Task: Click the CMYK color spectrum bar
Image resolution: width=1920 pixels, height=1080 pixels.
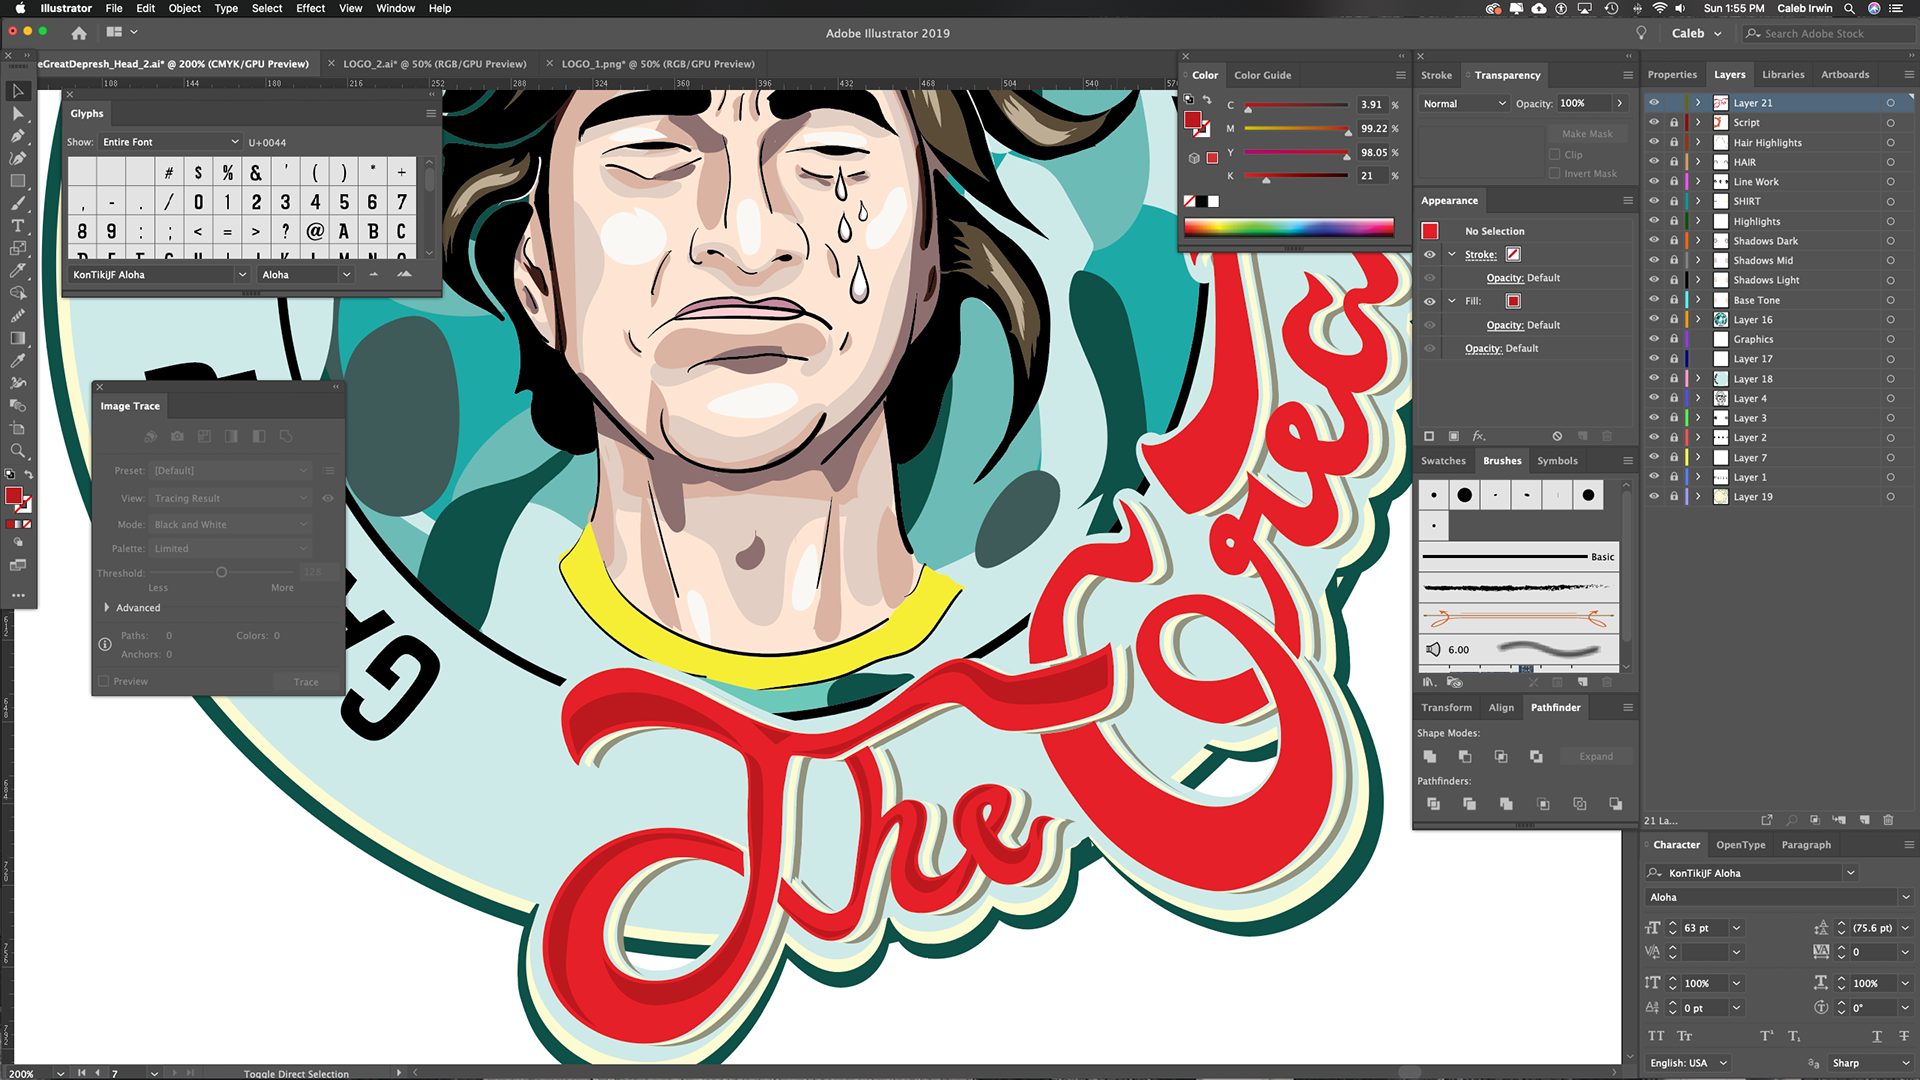Action: 1289,228
